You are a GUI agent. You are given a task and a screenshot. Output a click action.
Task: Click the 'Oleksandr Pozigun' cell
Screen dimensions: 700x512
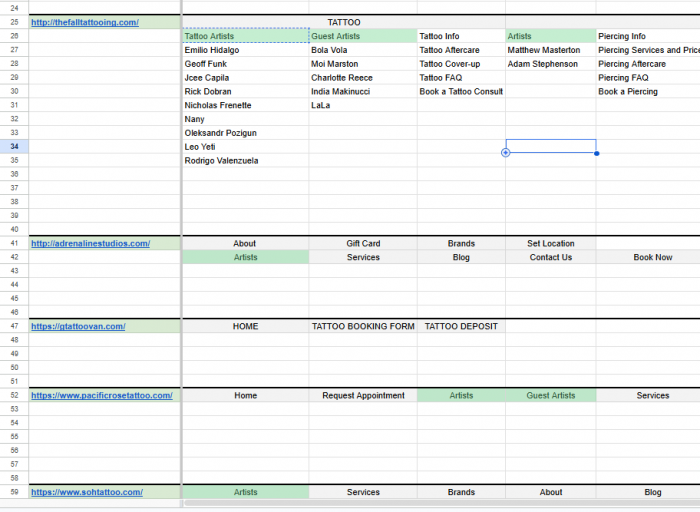click(x=246, y=133)
